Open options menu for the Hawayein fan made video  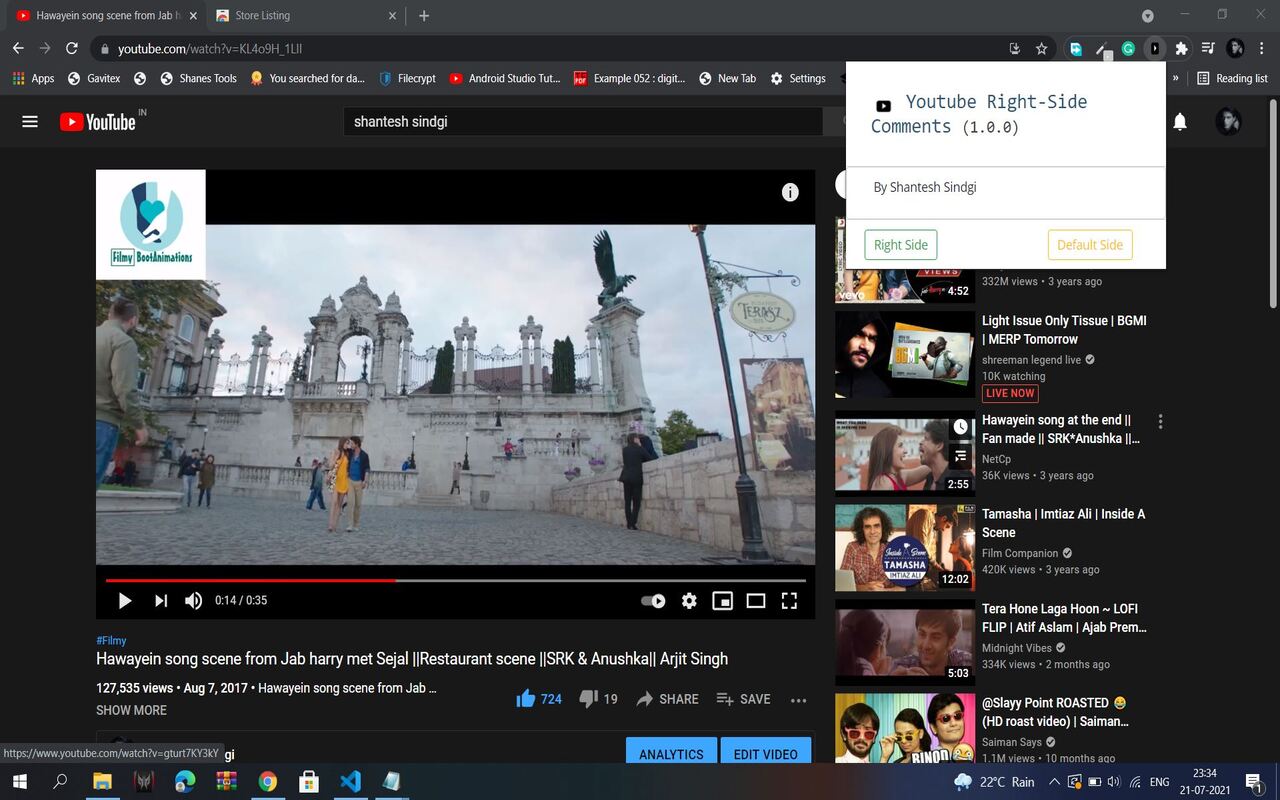pyautogui.click(x=1160, y=422)
